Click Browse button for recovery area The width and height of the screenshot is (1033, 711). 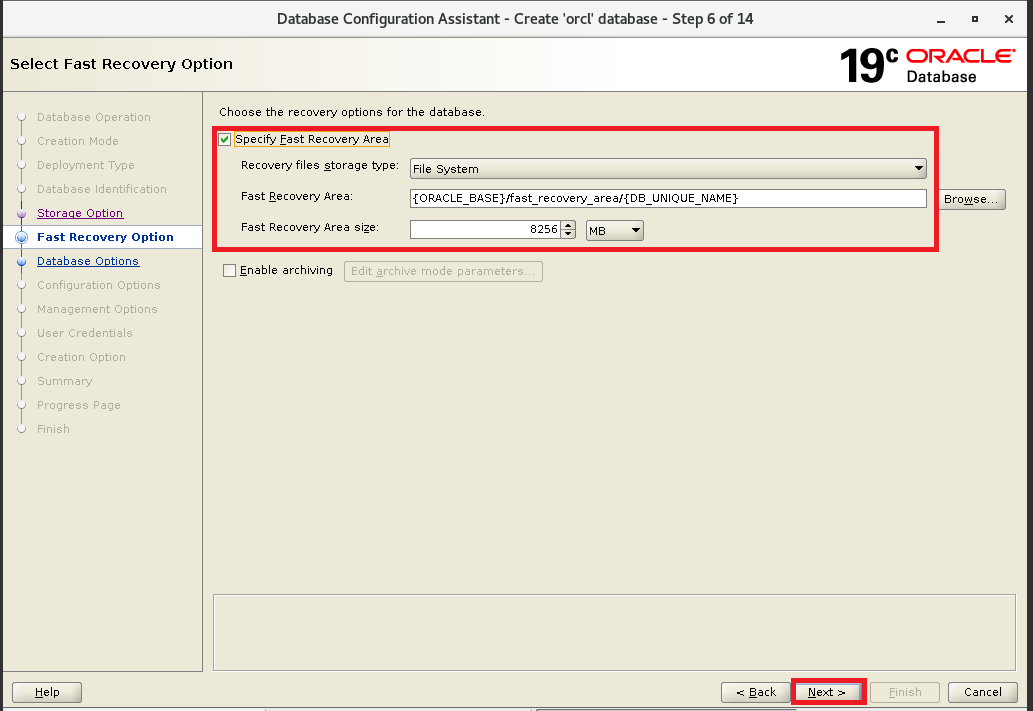[x=971, y=199]
